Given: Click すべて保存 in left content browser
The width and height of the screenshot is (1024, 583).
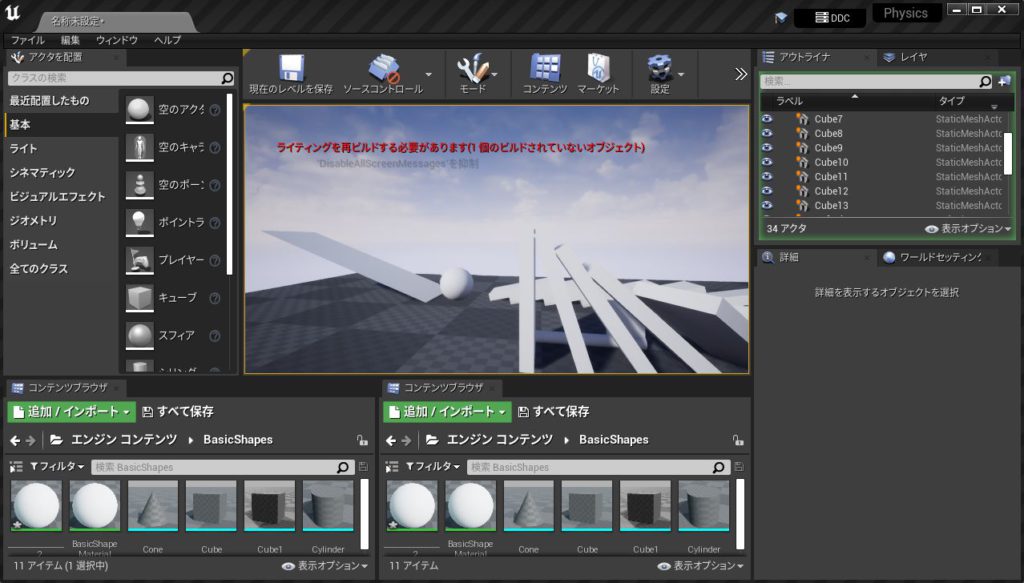Looking at the screenshot, I should (178, 412).
